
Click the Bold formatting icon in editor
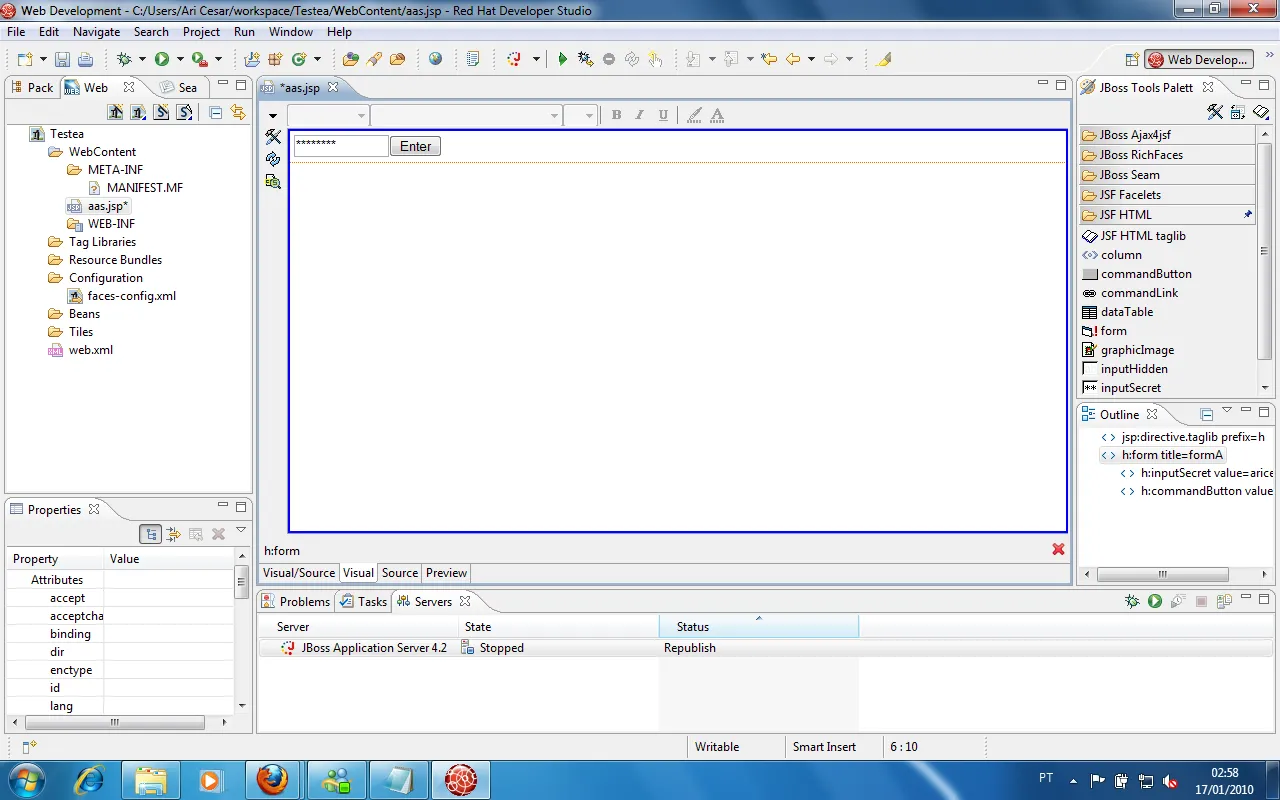pos(616,115)
